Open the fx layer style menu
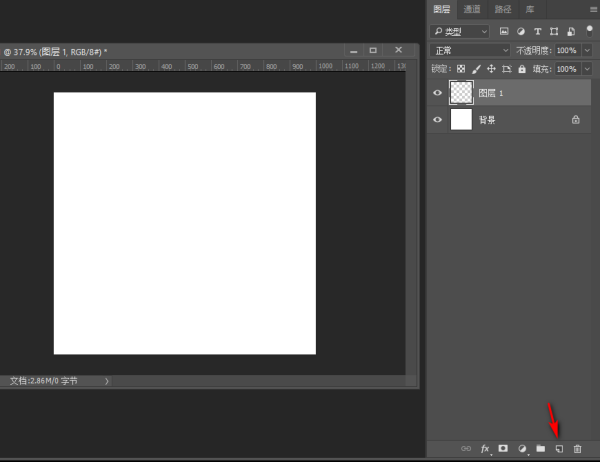The width and height of the screenshot is (600, 462). 485,449
